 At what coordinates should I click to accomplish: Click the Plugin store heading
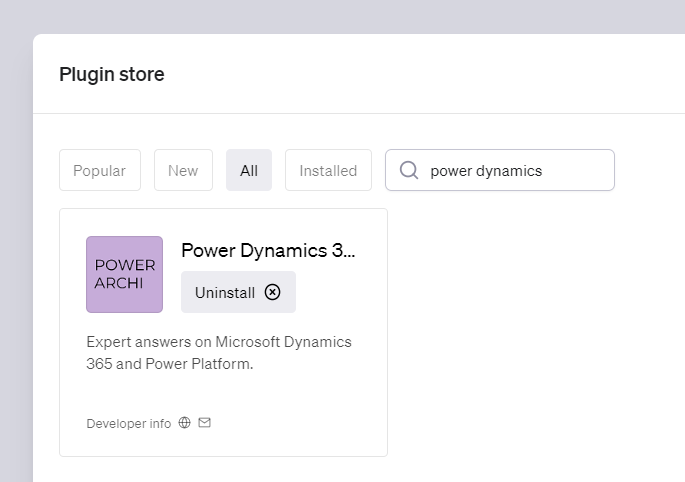112,74
